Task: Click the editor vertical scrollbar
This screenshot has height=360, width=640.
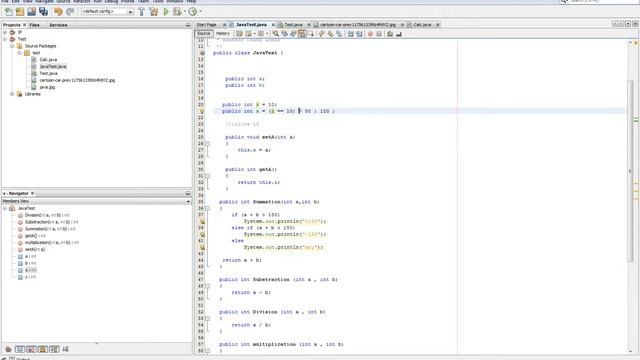Action: 630,171
